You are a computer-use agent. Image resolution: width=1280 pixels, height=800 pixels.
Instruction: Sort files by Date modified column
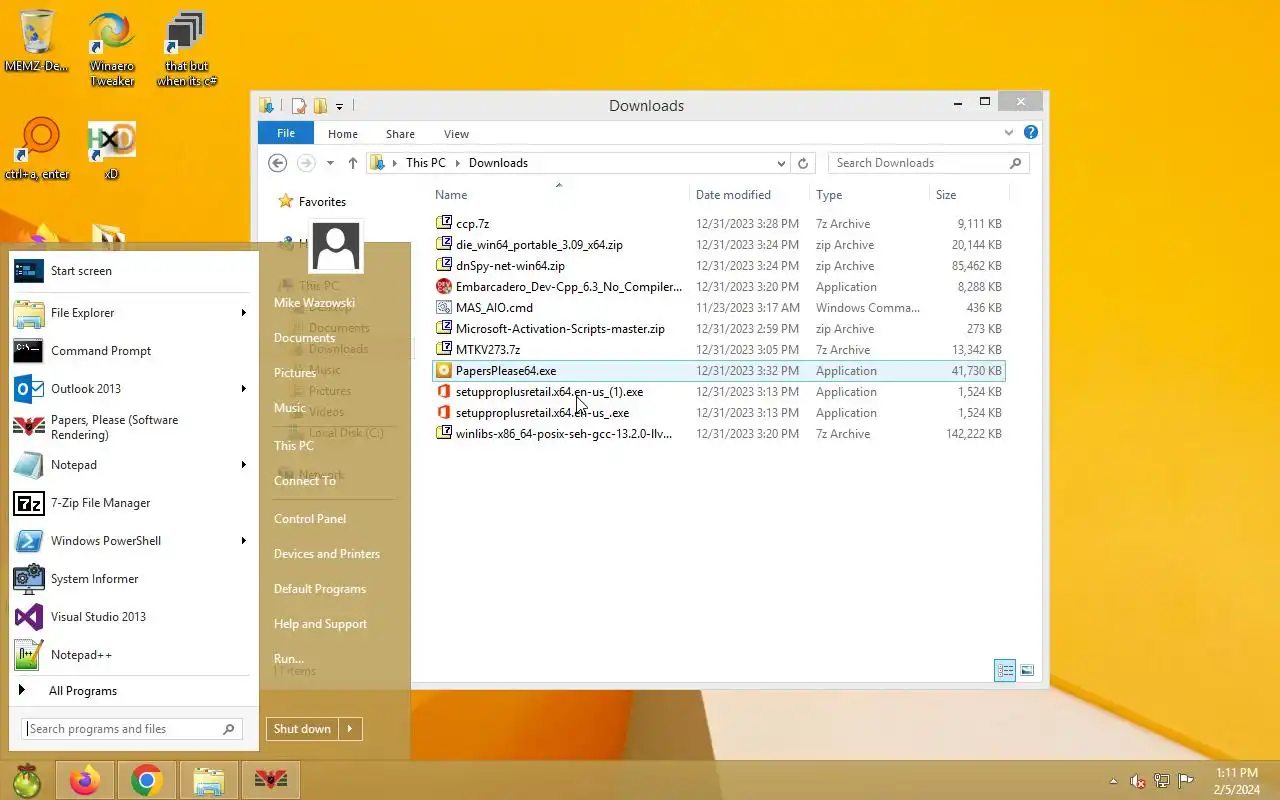coord(749,195)
